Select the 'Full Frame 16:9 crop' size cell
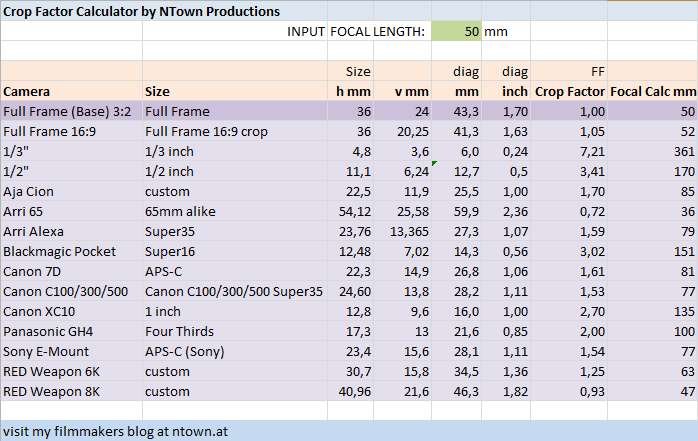This screenshot has width=698, height=441. 206,132
